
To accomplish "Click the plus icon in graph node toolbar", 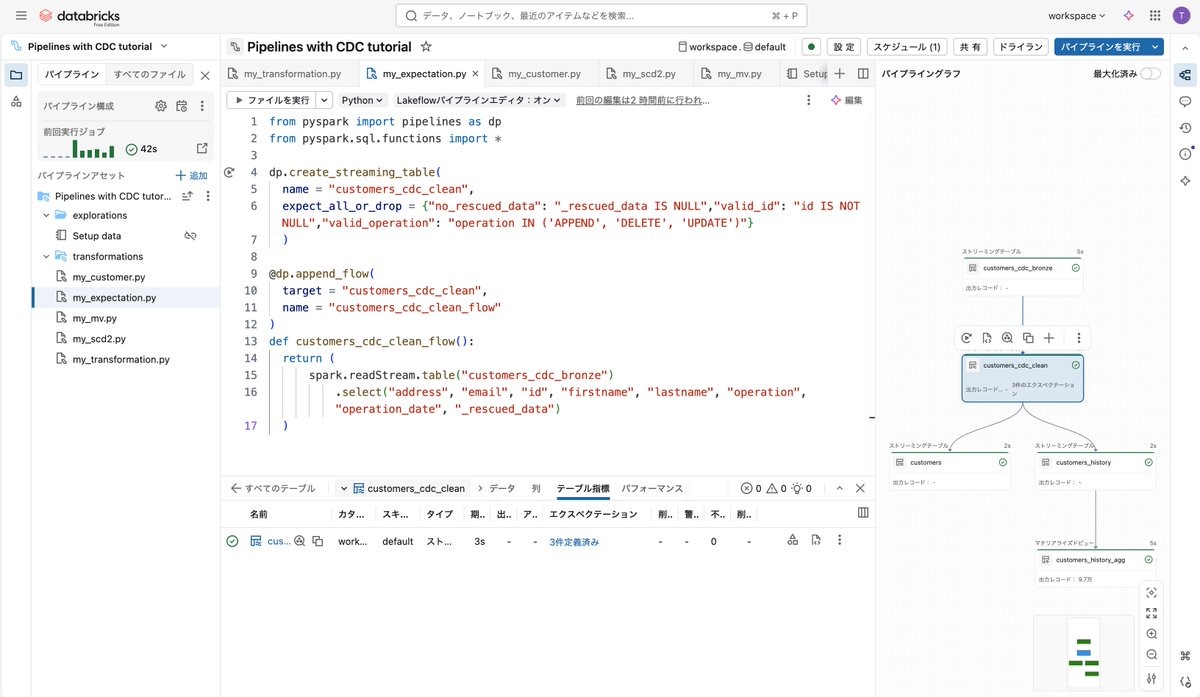I will coord(1049,338).
